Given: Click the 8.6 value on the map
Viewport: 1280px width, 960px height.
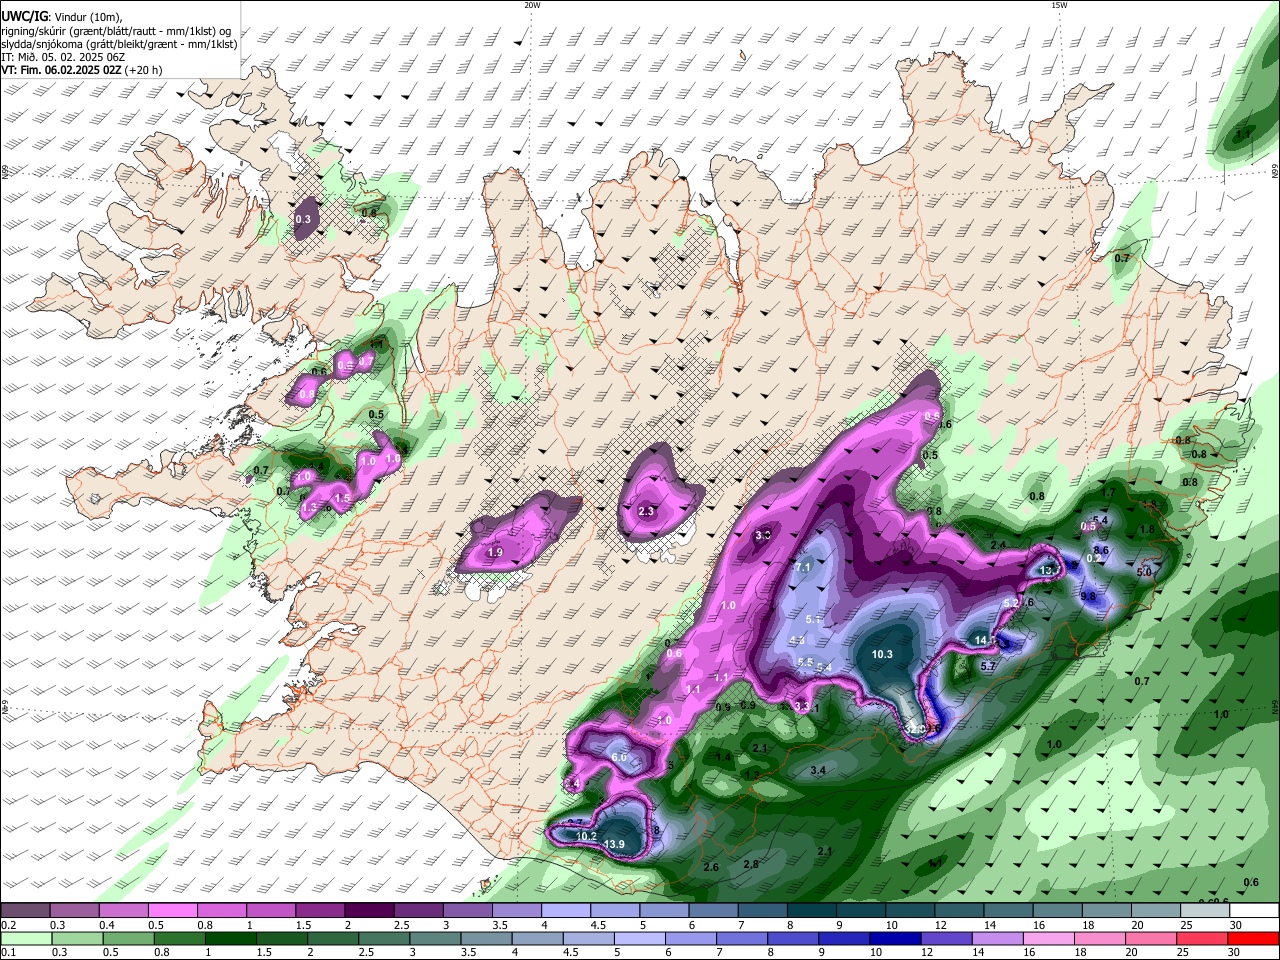Looking at the screenshot, I should point(1101,550).
